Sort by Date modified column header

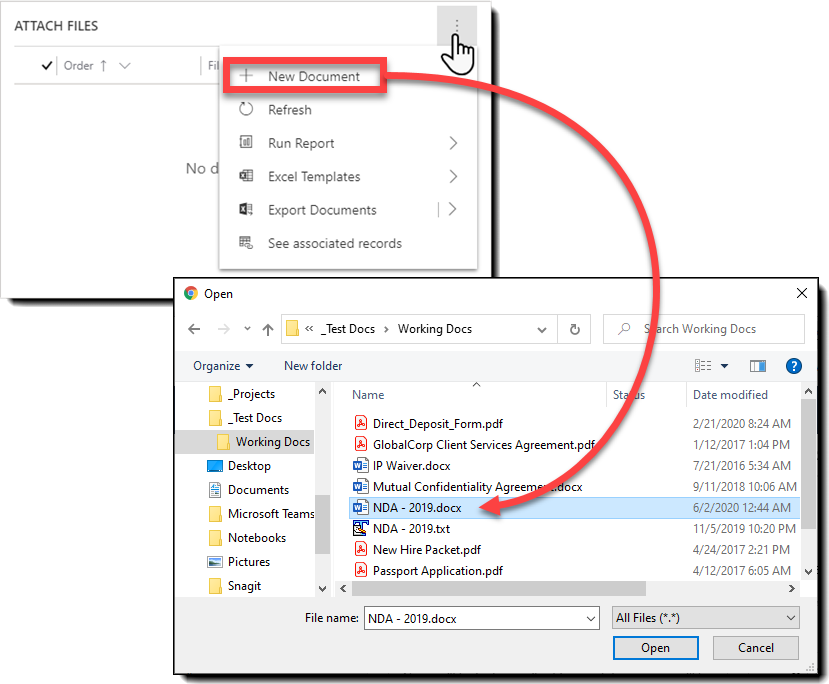point(730,395)
